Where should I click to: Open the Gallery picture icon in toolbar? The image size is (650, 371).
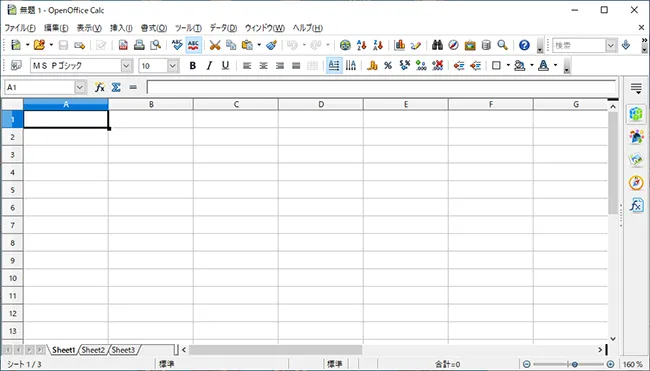470,45
